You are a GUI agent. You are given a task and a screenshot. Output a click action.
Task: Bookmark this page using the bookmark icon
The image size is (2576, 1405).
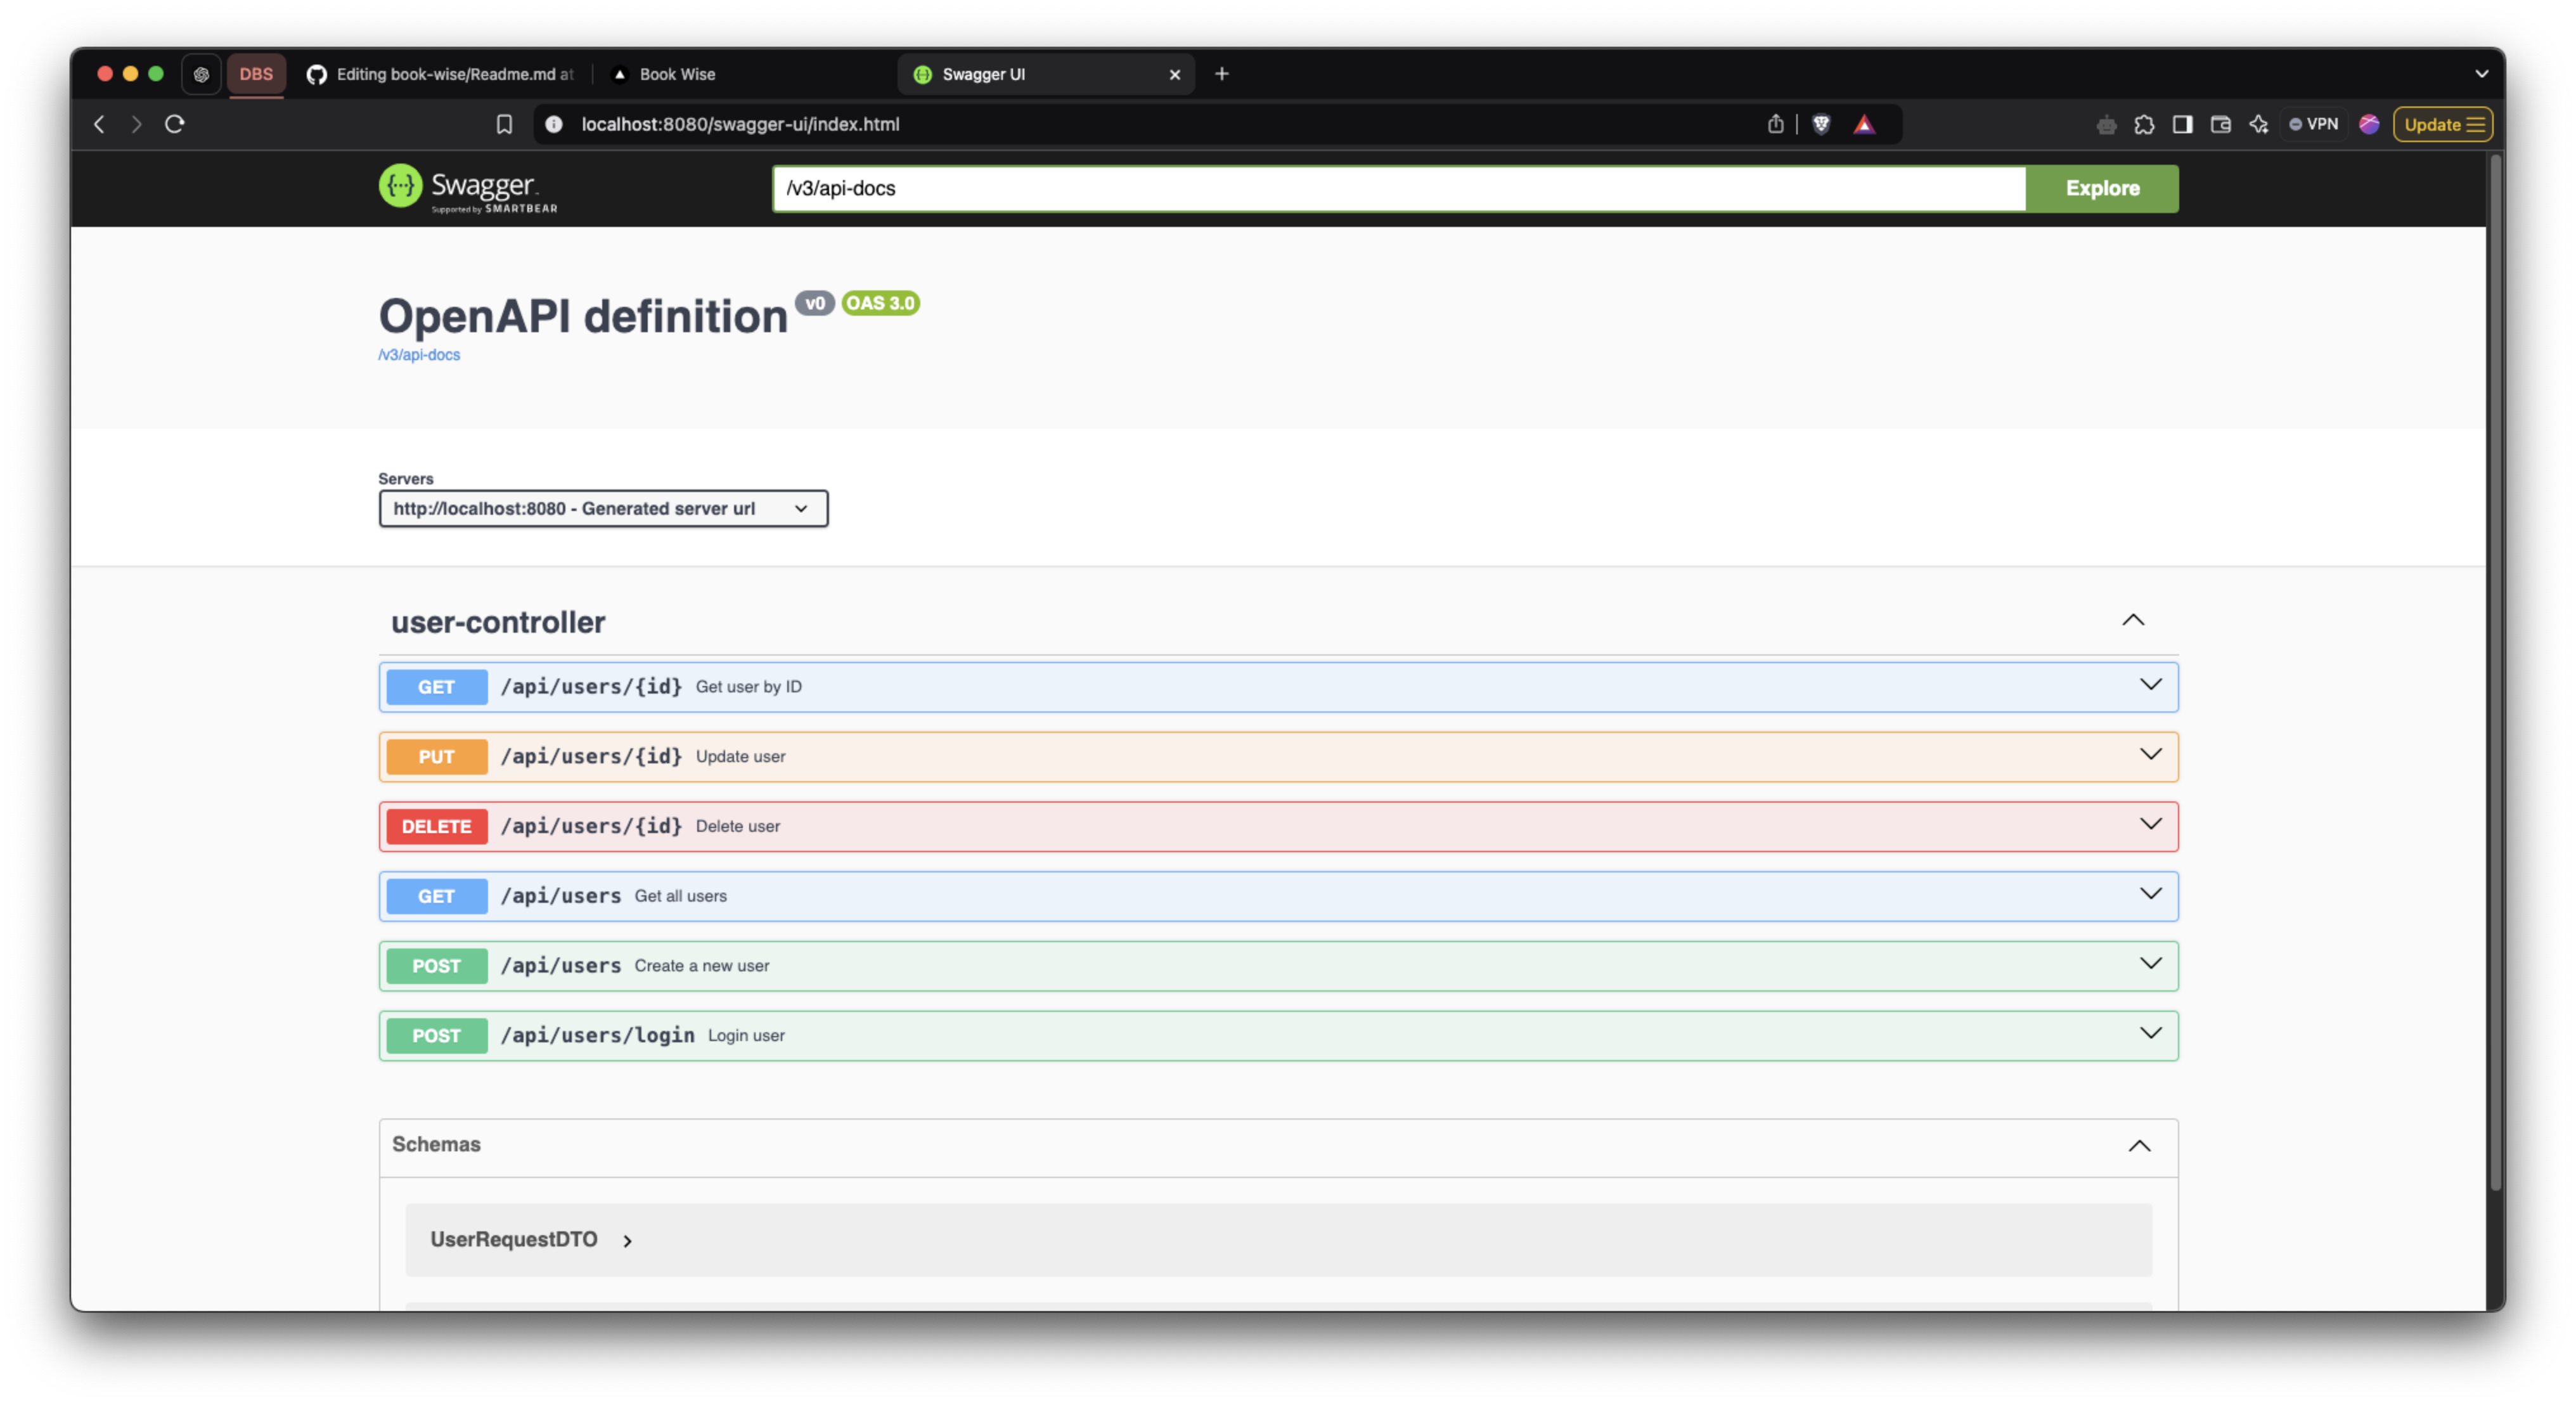504,124
